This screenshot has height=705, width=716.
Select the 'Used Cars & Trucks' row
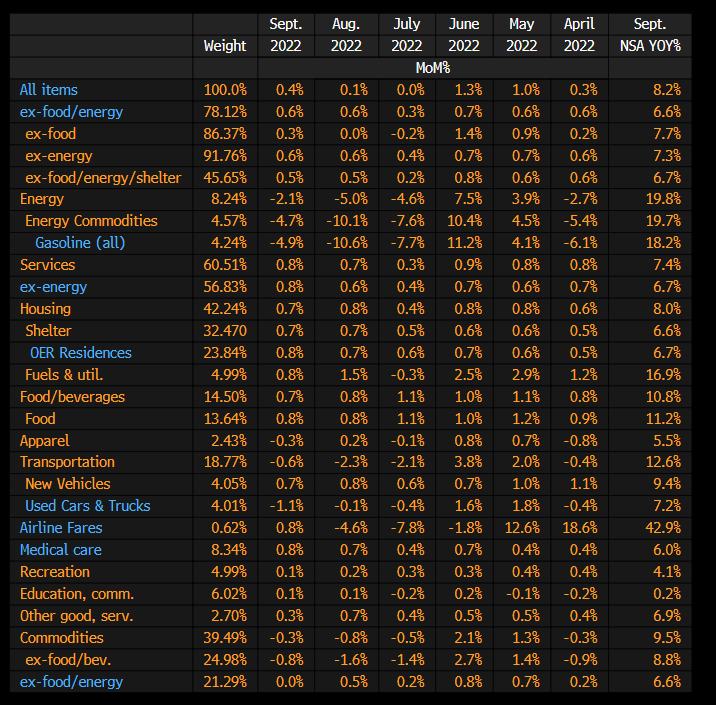coord(88,506)
